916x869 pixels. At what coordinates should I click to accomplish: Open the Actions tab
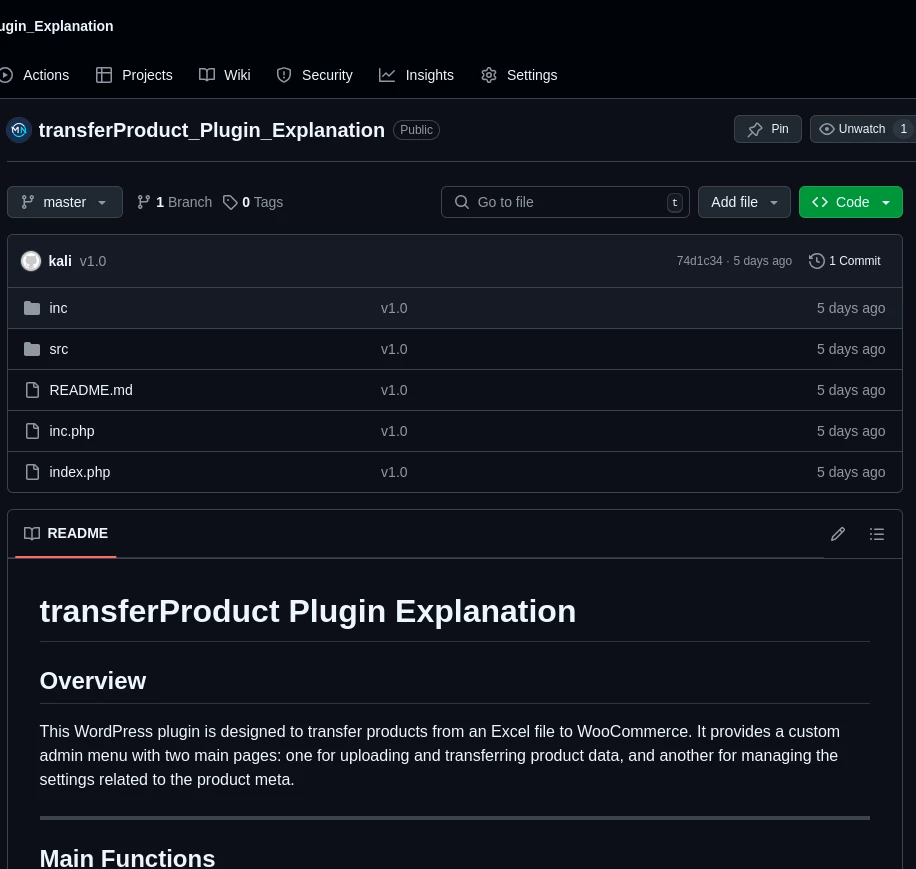click(x=35, y=75)
